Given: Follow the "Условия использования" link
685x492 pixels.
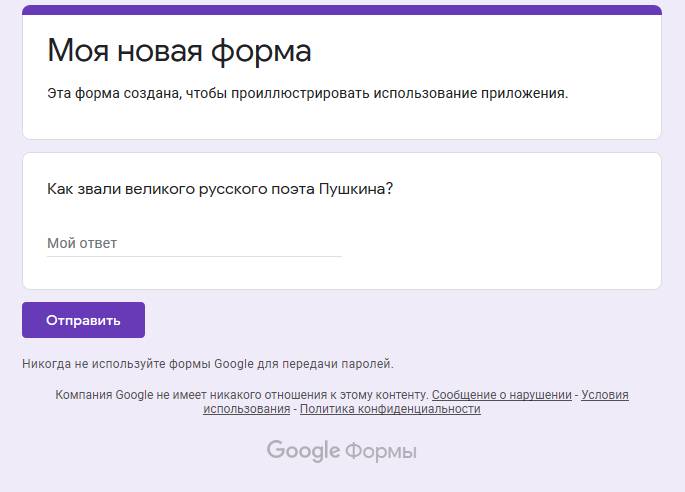Looking at the screenshot, I should tap(604, 395).
